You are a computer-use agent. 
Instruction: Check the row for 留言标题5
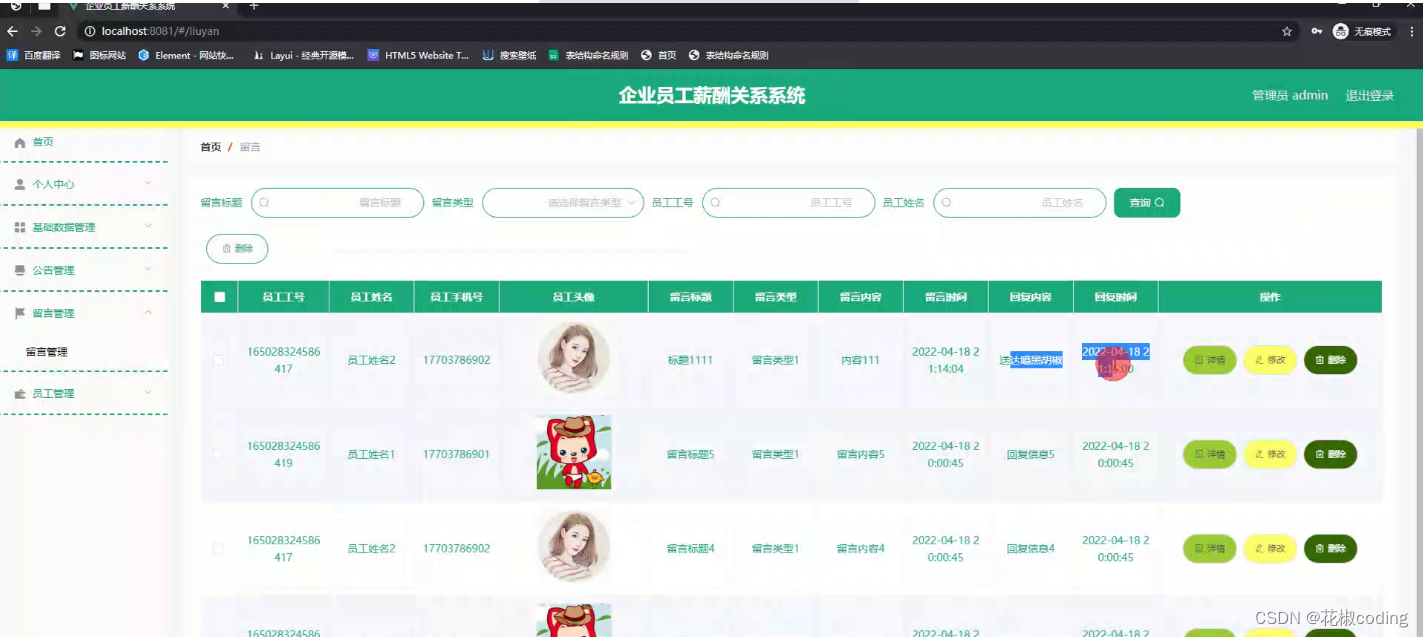(219, 454)
